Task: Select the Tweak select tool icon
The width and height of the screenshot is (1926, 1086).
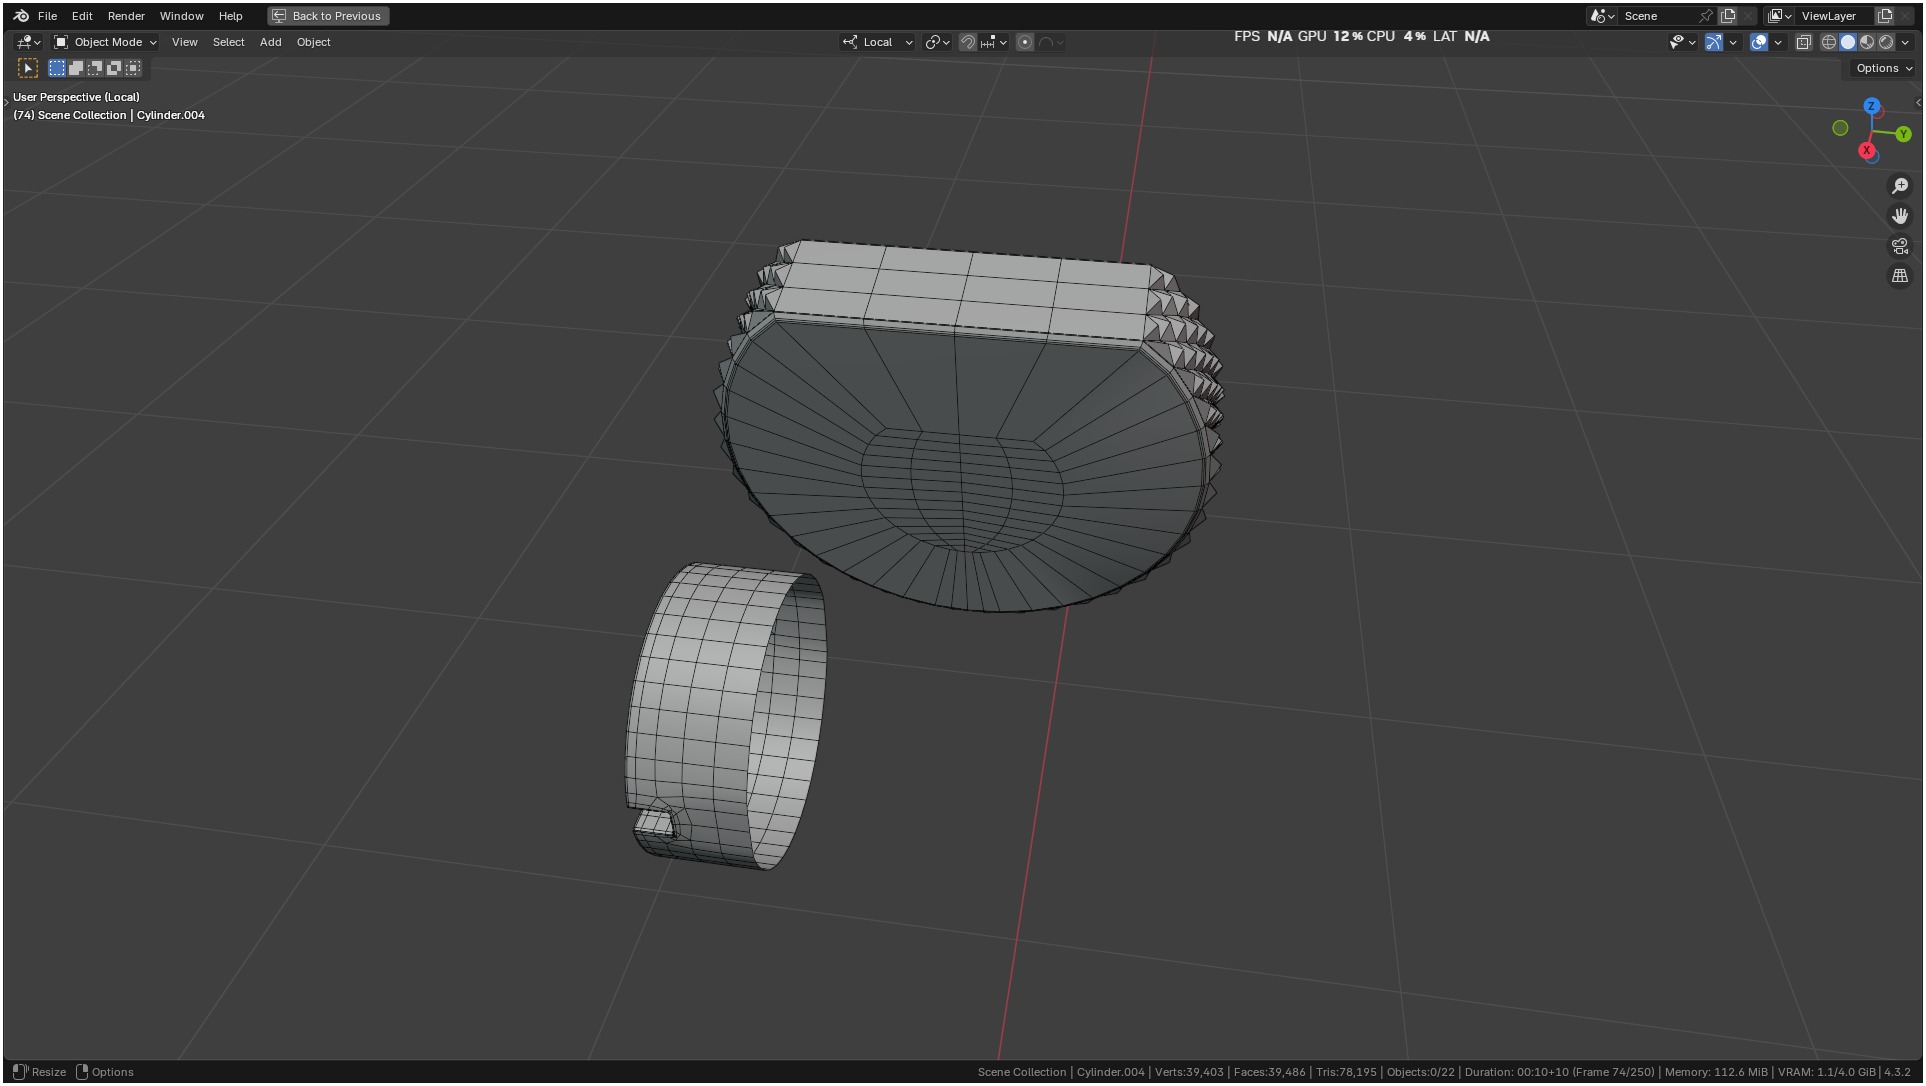Action: click(x=28, y=68)
